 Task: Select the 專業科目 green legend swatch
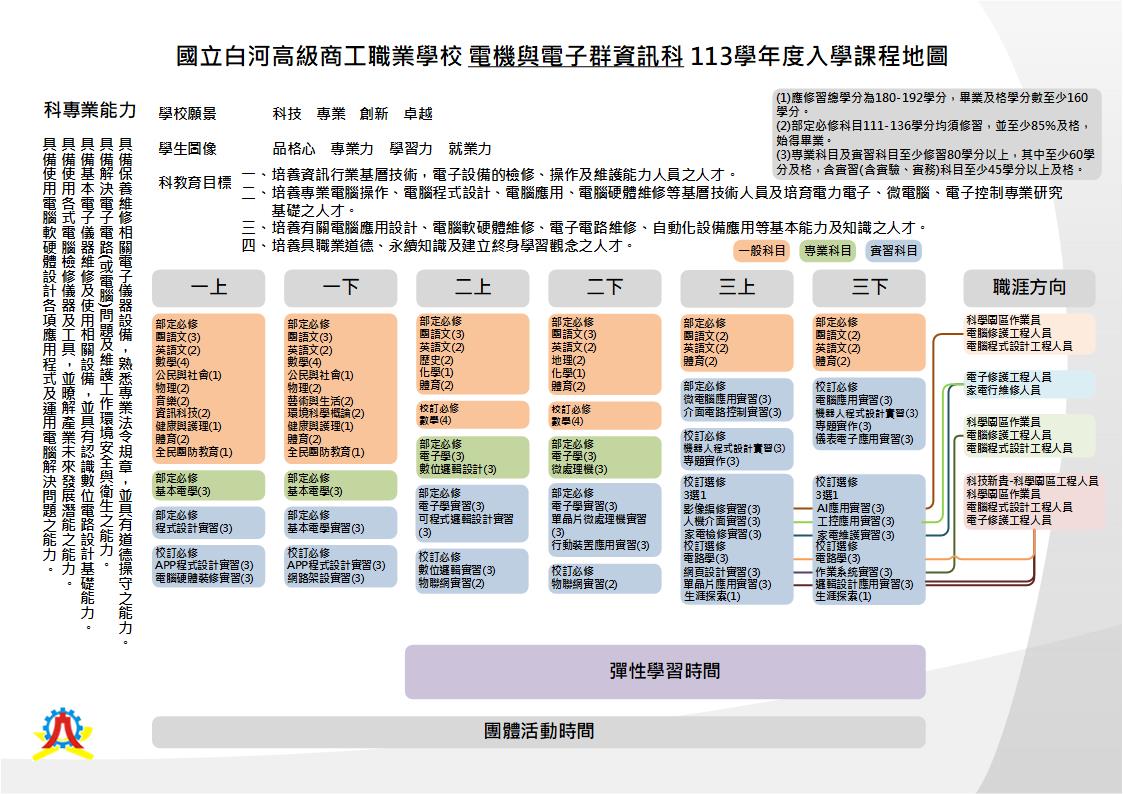pos(827,251)
